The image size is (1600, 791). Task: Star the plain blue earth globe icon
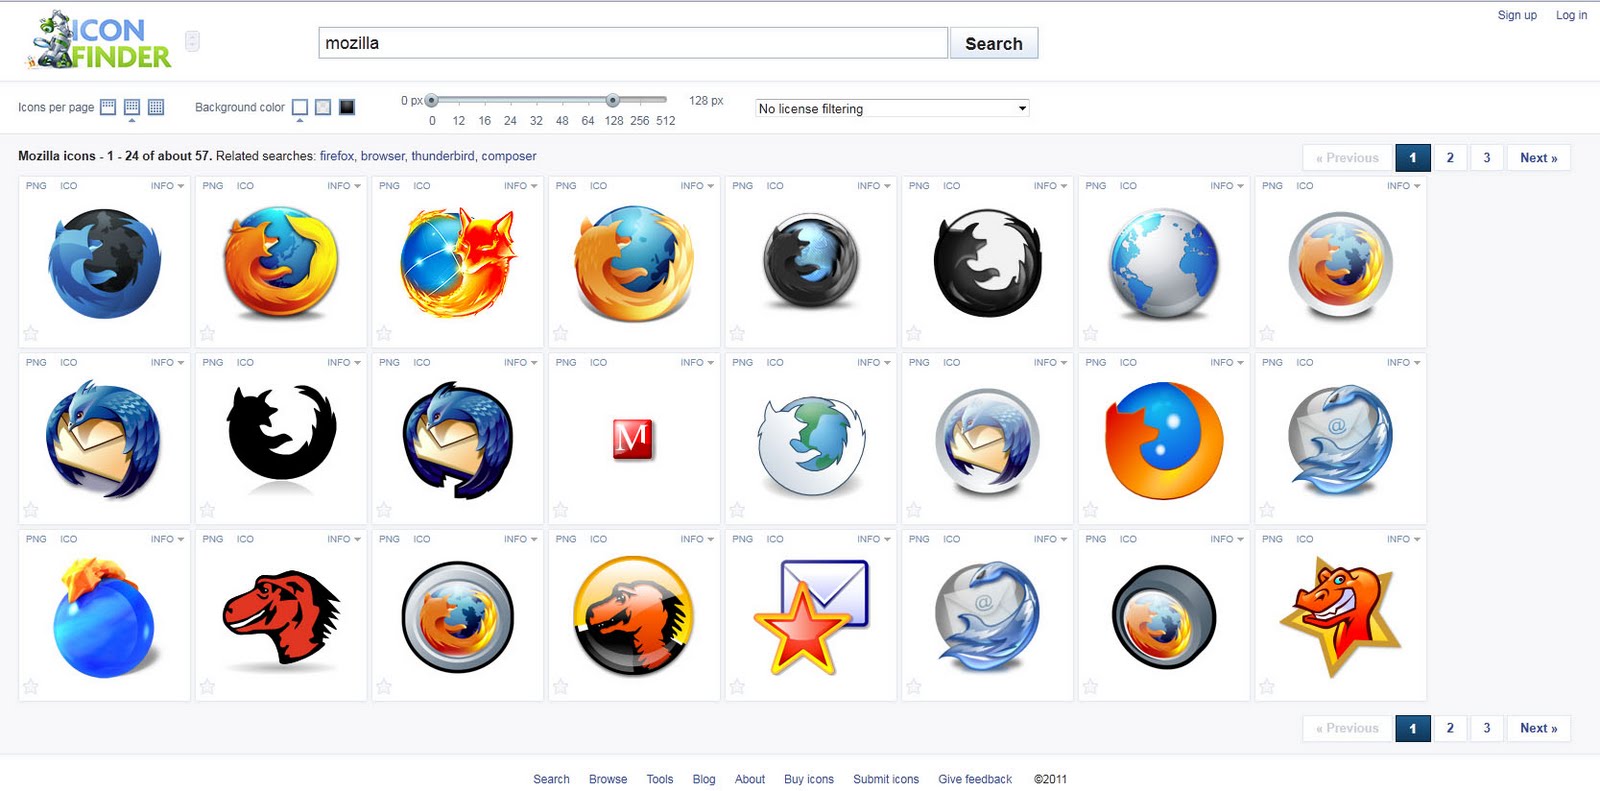[x=1090, y=333]
